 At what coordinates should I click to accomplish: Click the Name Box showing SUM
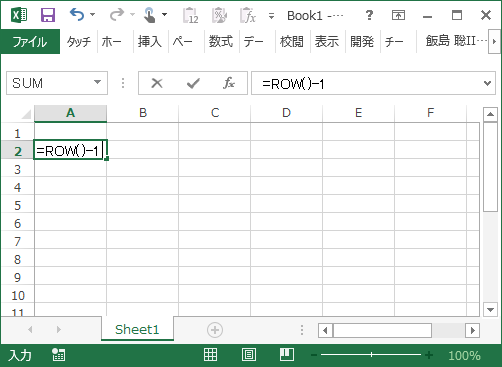click(x=50, y=83)
